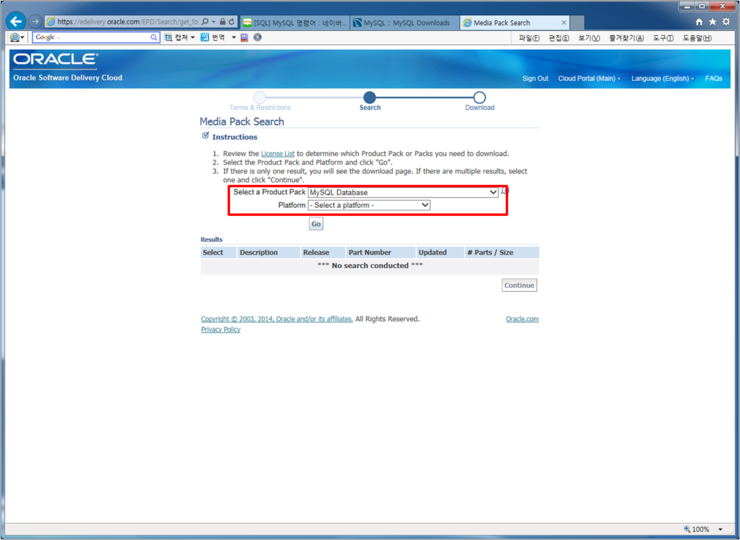Open the Cloud Portal (Main) menu
740x540 pixels.
pyautogui.click(x=589, y=78)
